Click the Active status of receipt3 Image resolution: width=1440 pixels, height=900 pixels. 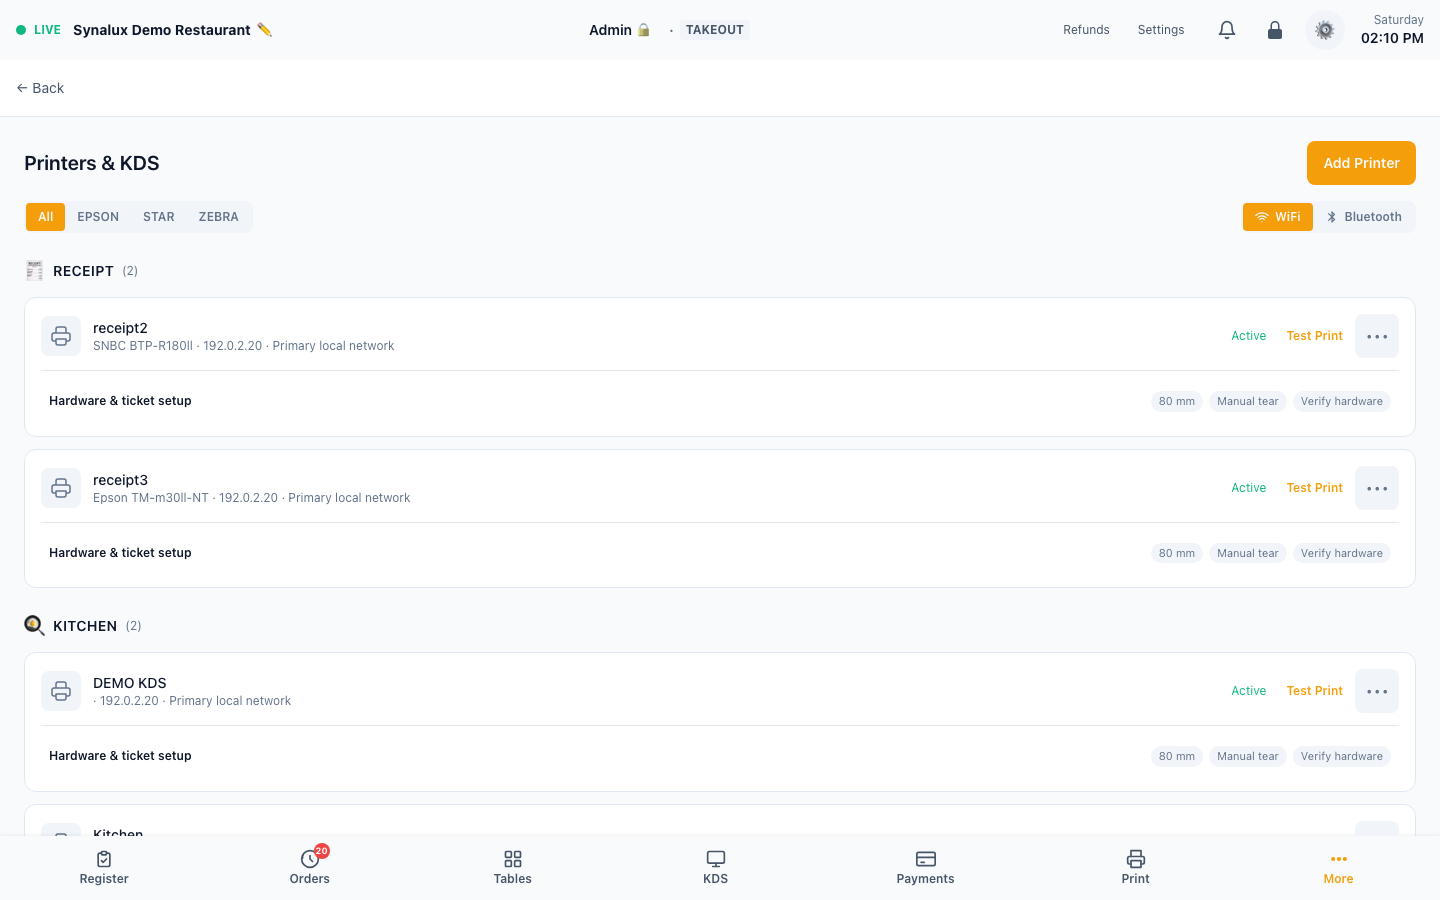(x=1249, y=488)
